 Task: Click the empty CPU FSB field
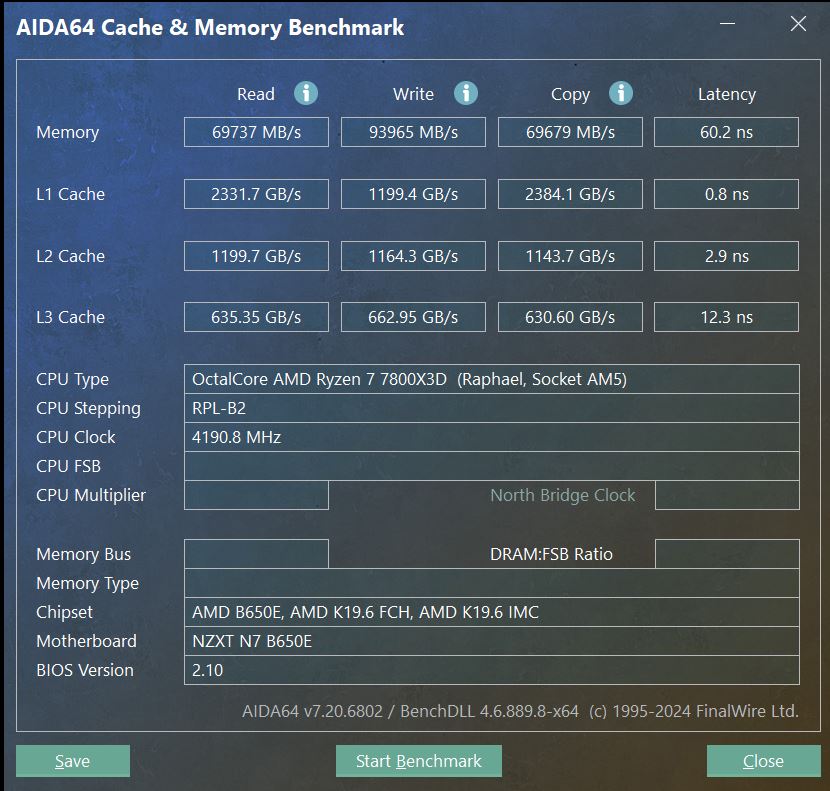(x=492, y=466)
